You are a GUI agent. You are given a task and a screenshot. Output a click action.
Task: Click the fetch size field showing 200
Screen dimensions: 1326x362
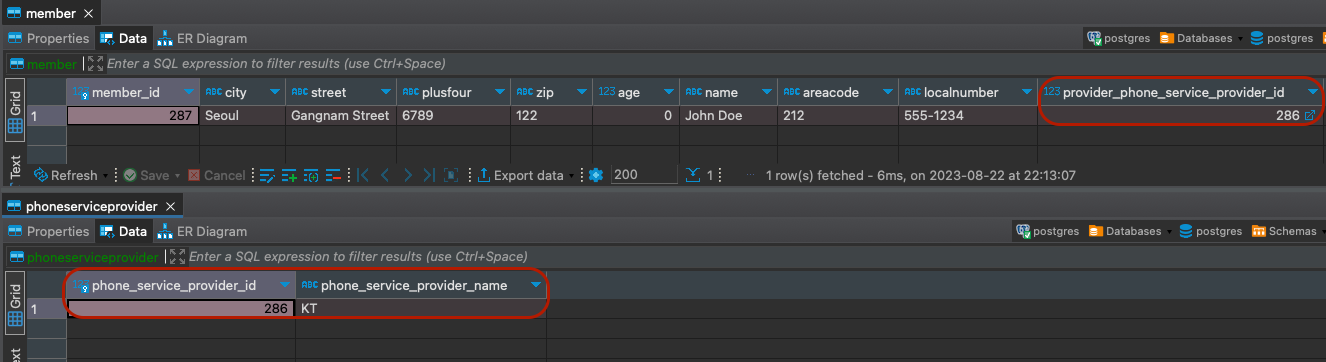pos(643,175)
